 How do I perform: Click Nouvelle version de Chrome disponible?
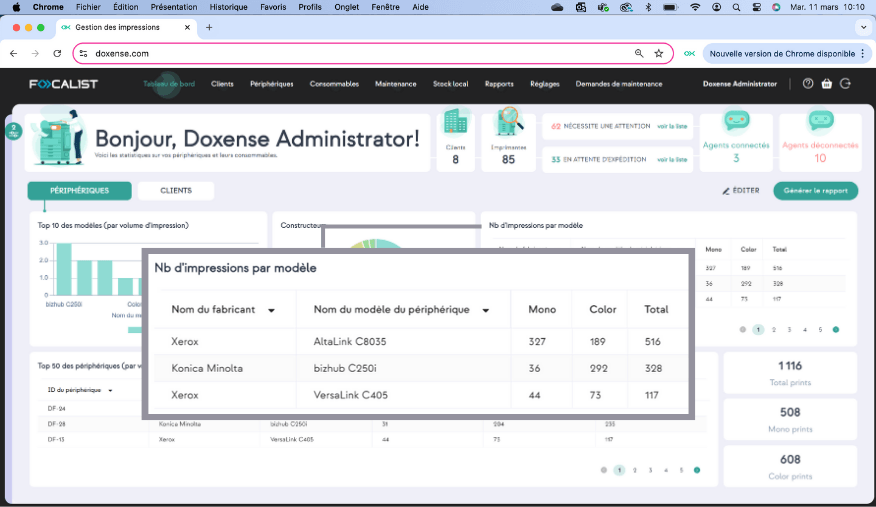(782, 54)
